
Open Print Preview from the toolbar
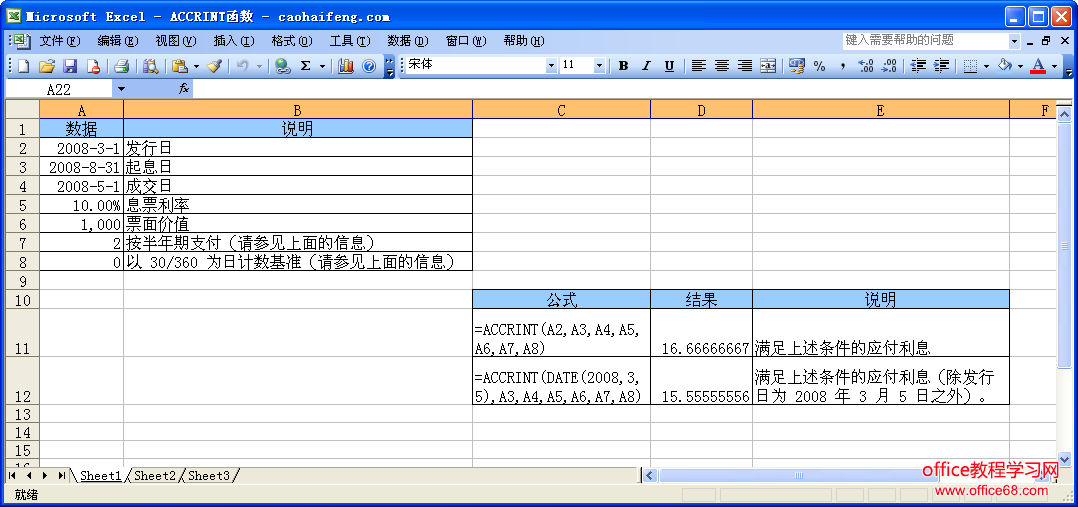click(x=150, y=66)
